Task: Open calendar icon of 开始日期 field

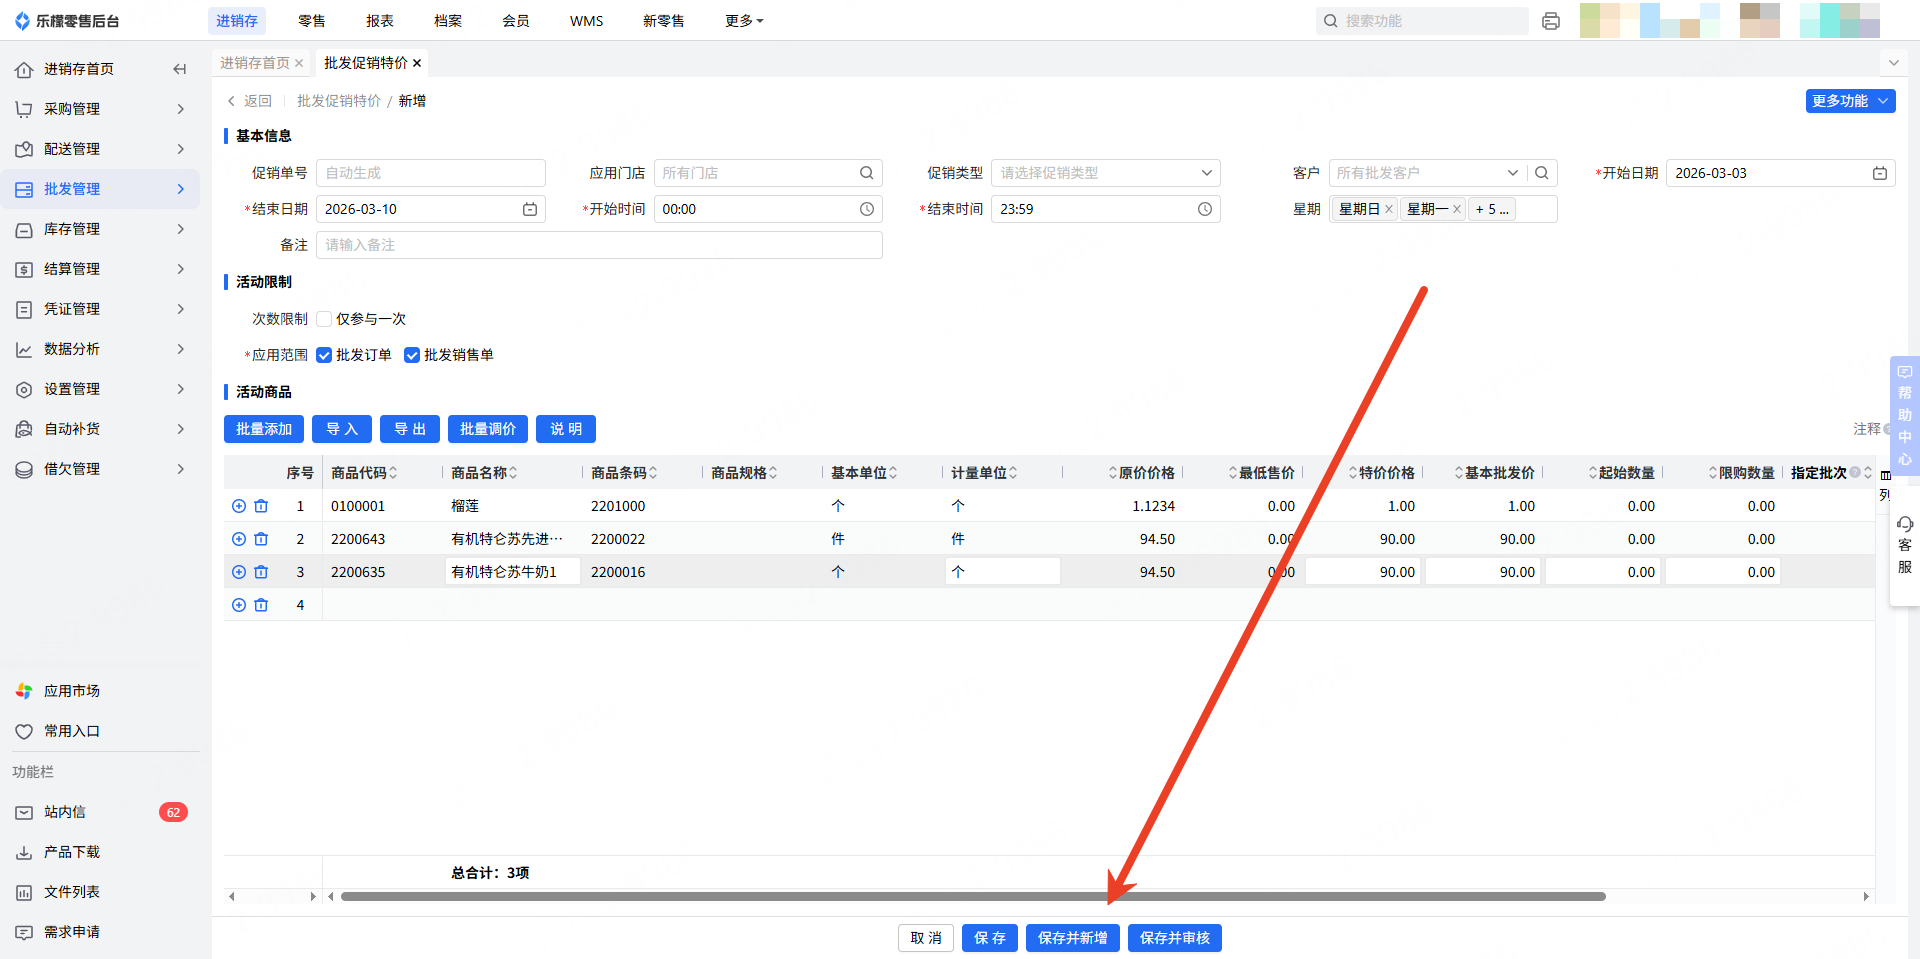Action: point(1880,173)
